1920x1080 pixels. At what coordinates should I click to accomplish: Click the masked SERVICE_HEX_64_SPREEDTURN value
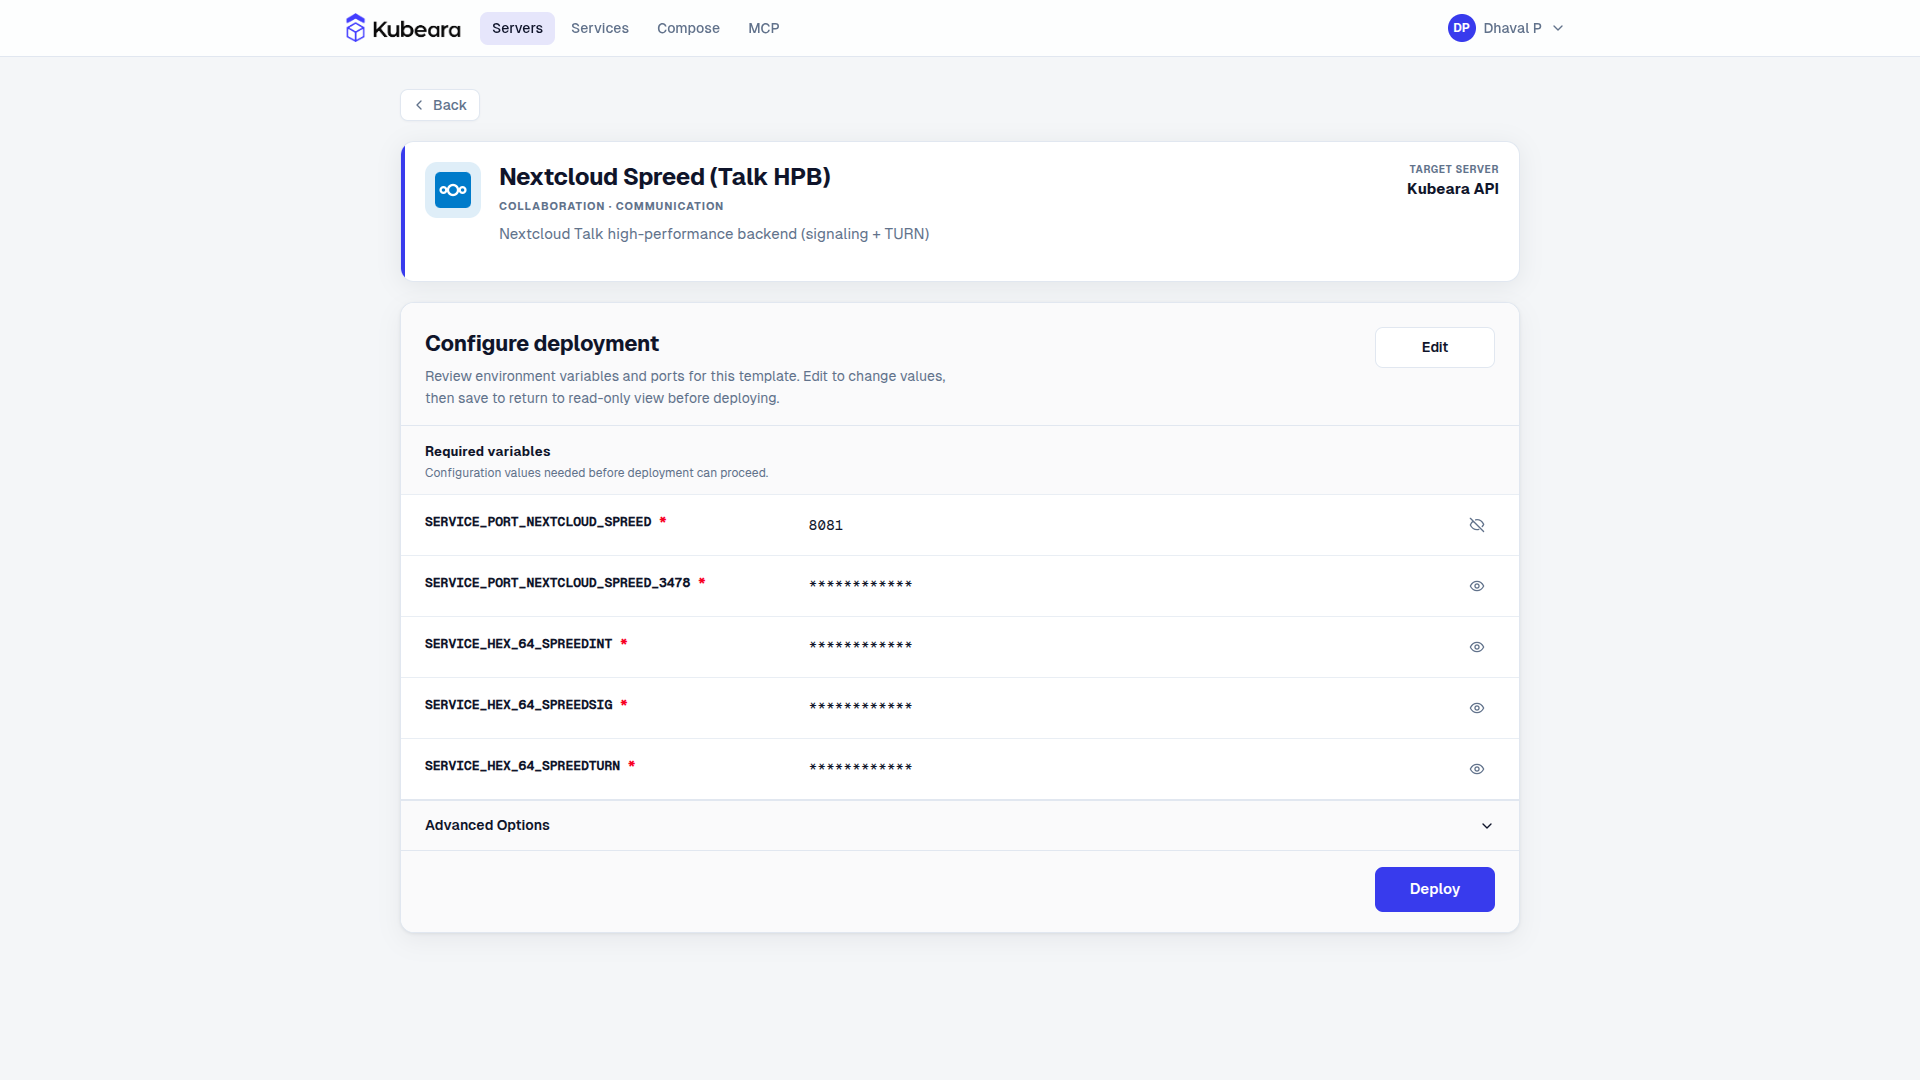tap(860, 768)
